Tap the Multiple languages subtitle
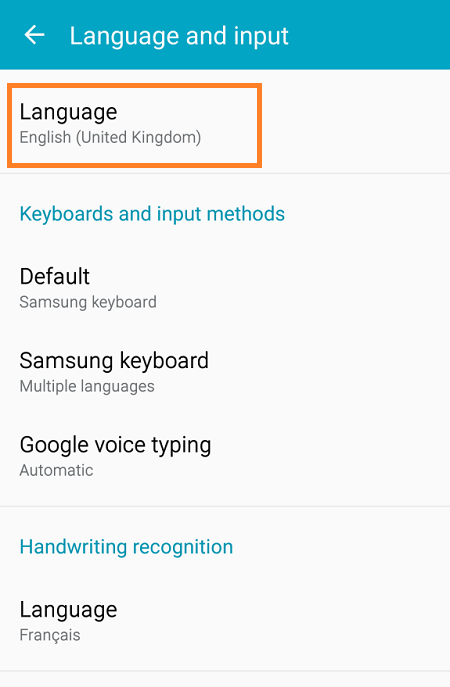Image resolution: width=450 pixels, height=687 pixels. point(87,386)
